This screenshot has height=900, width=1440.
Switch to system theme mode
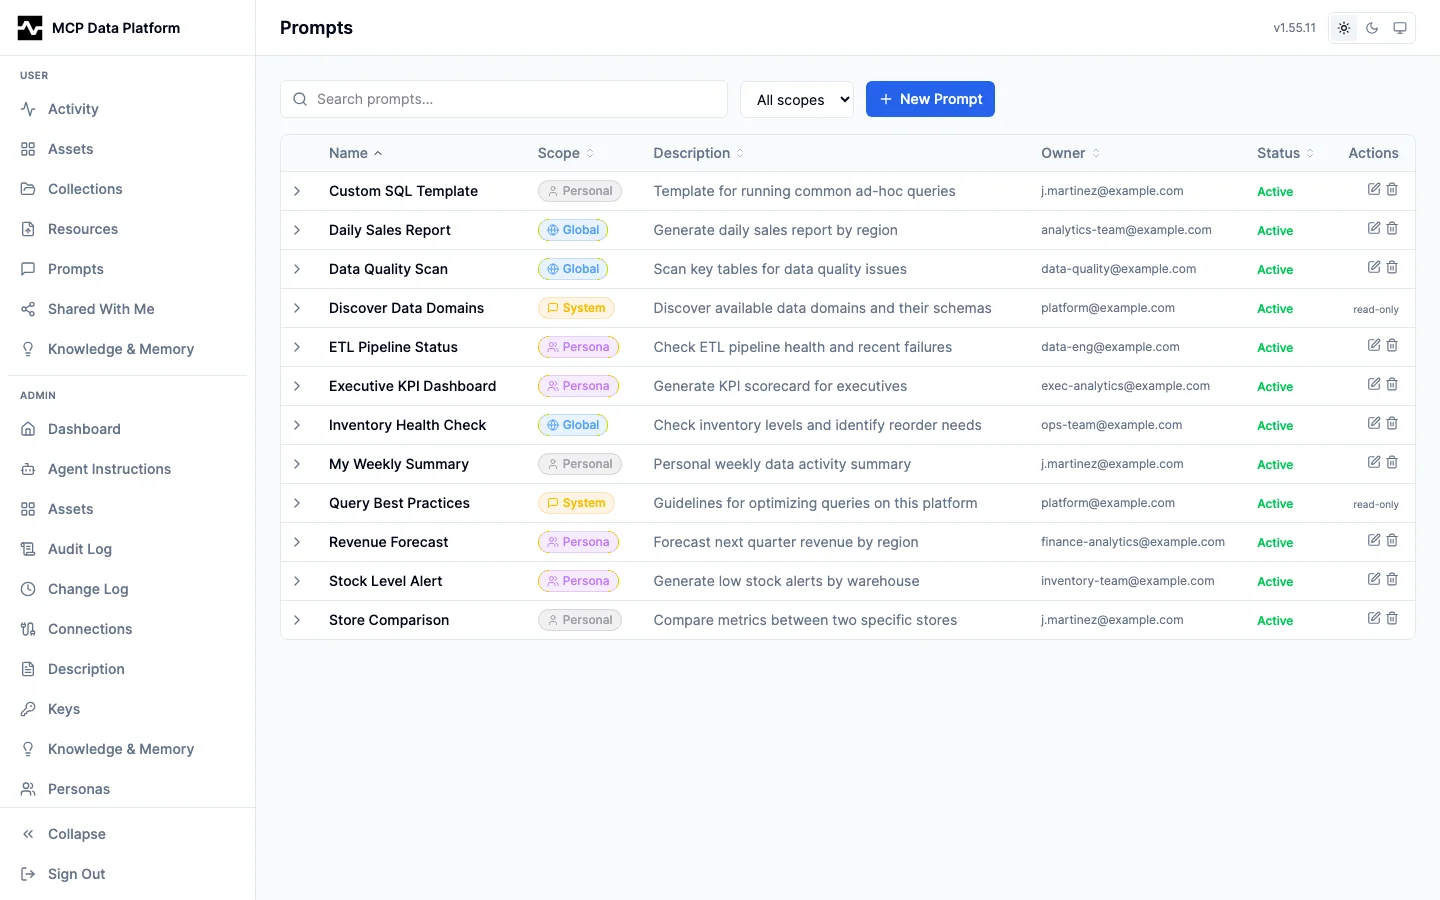pyautogui.click(x=1400, y=28)
